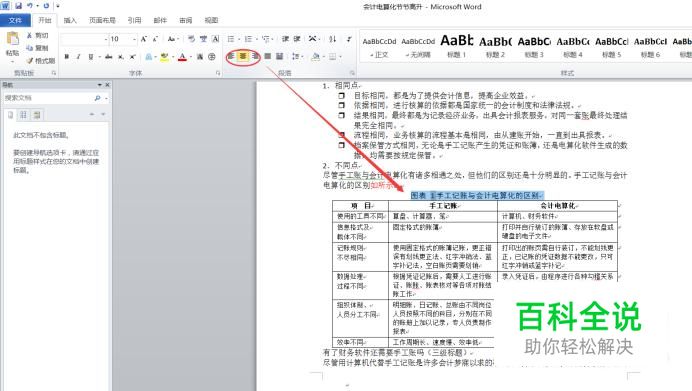The width and height of the screenshot is (692, 391).
Task: Decrease paragraph indent
Action: point(286,39)
